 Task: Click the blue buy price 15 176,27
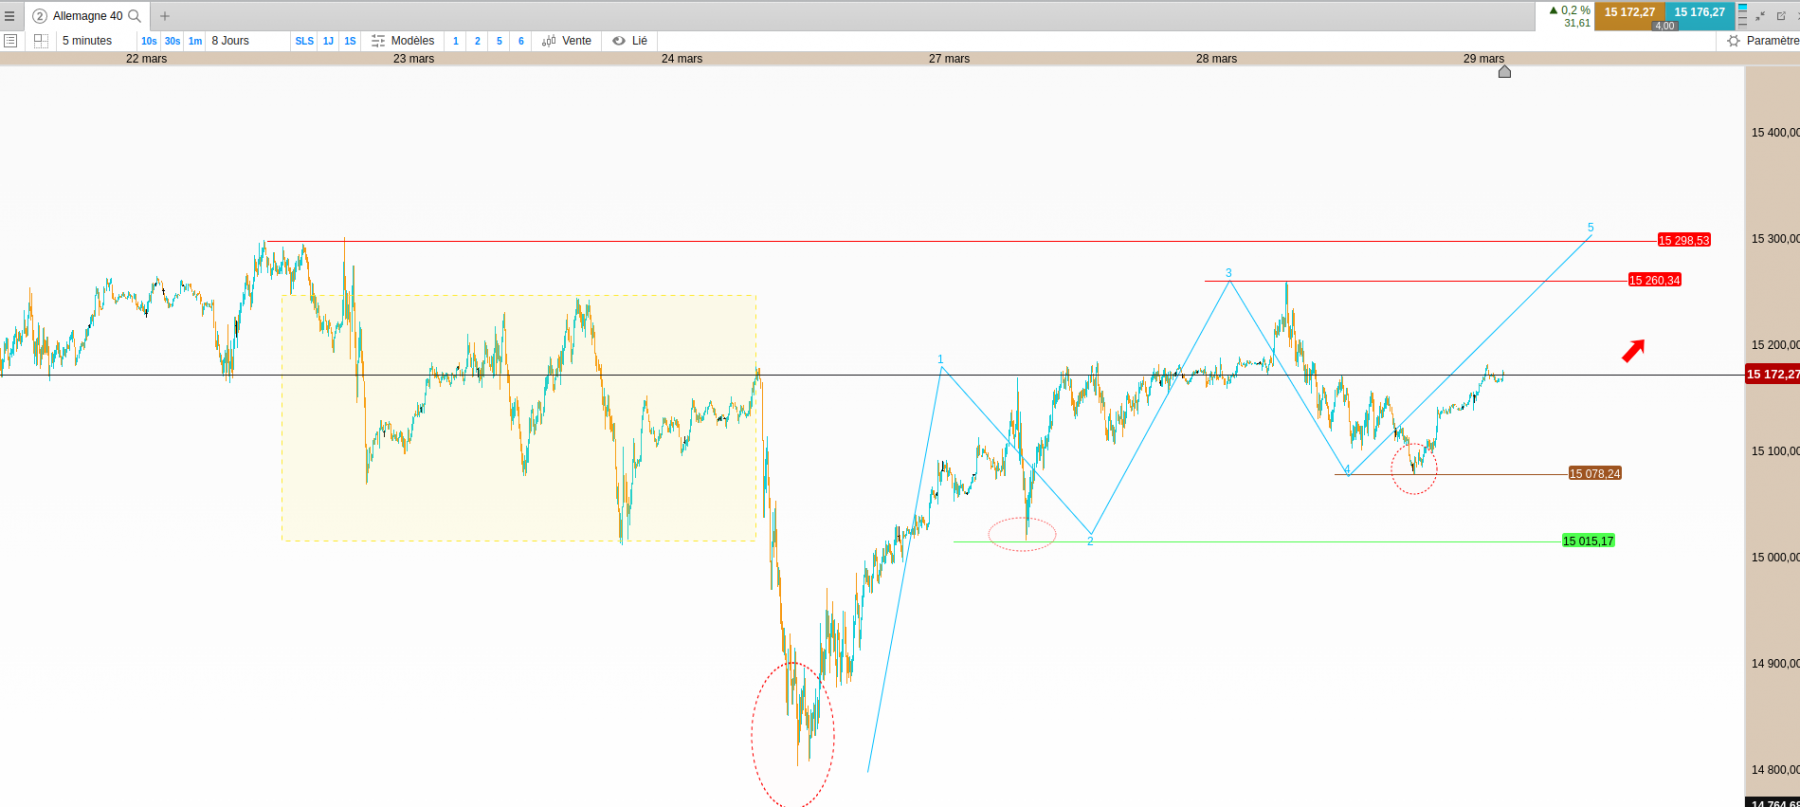coord(1700,13)
